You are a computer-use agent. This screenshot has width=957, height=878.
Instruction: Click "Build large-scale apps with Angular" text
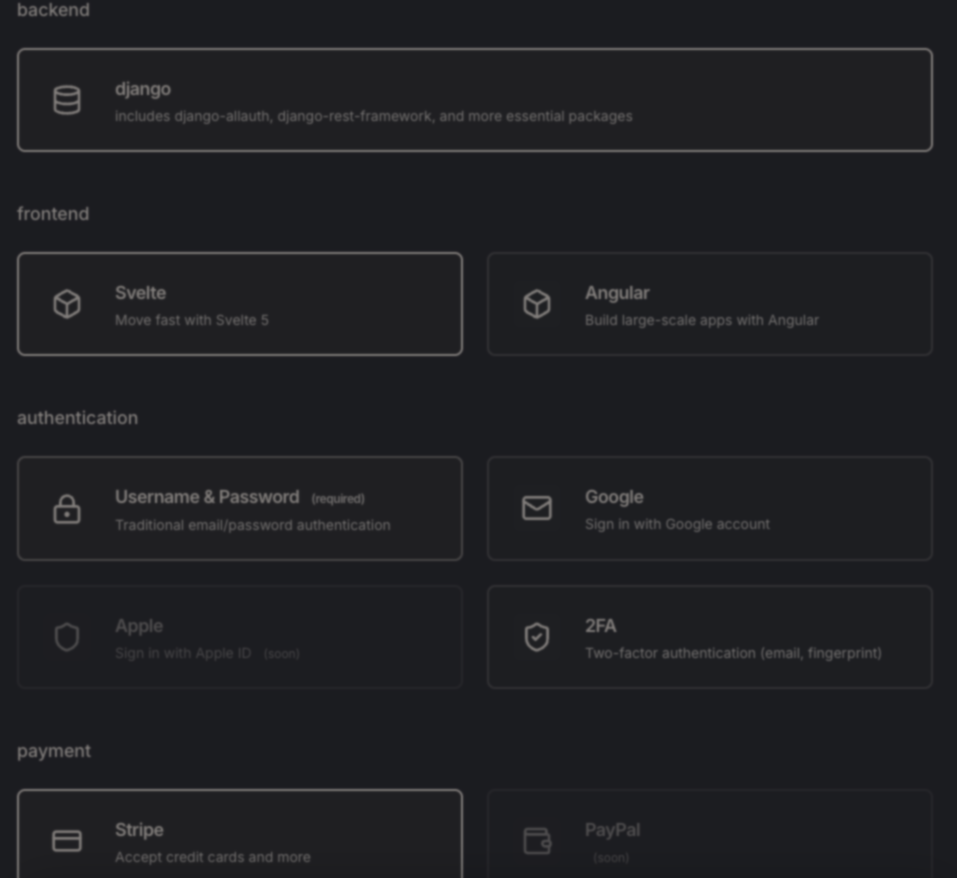click(702, 320)
